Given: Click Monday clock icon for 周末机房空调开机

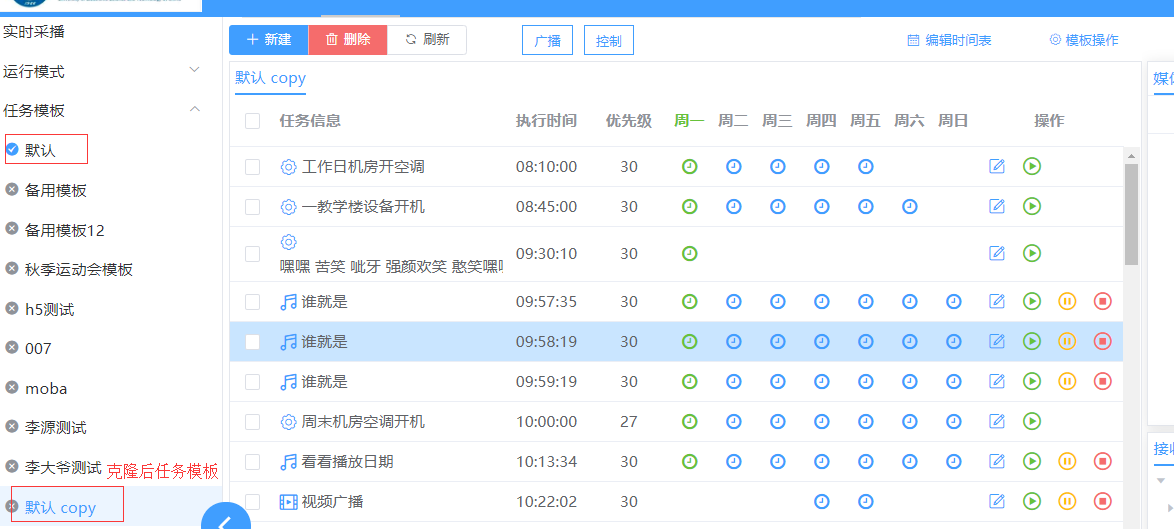Looking at the screenshot, I should [689, 421].
